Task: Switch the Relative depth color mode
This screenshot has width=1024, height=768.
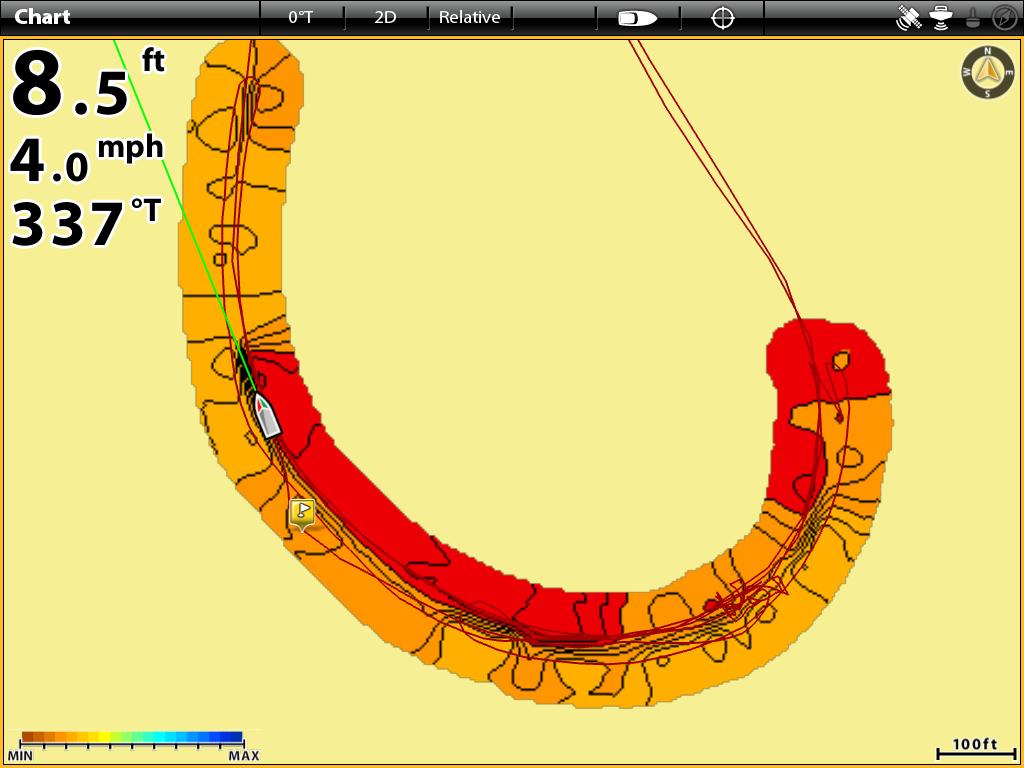Action: tap(469, 17)
